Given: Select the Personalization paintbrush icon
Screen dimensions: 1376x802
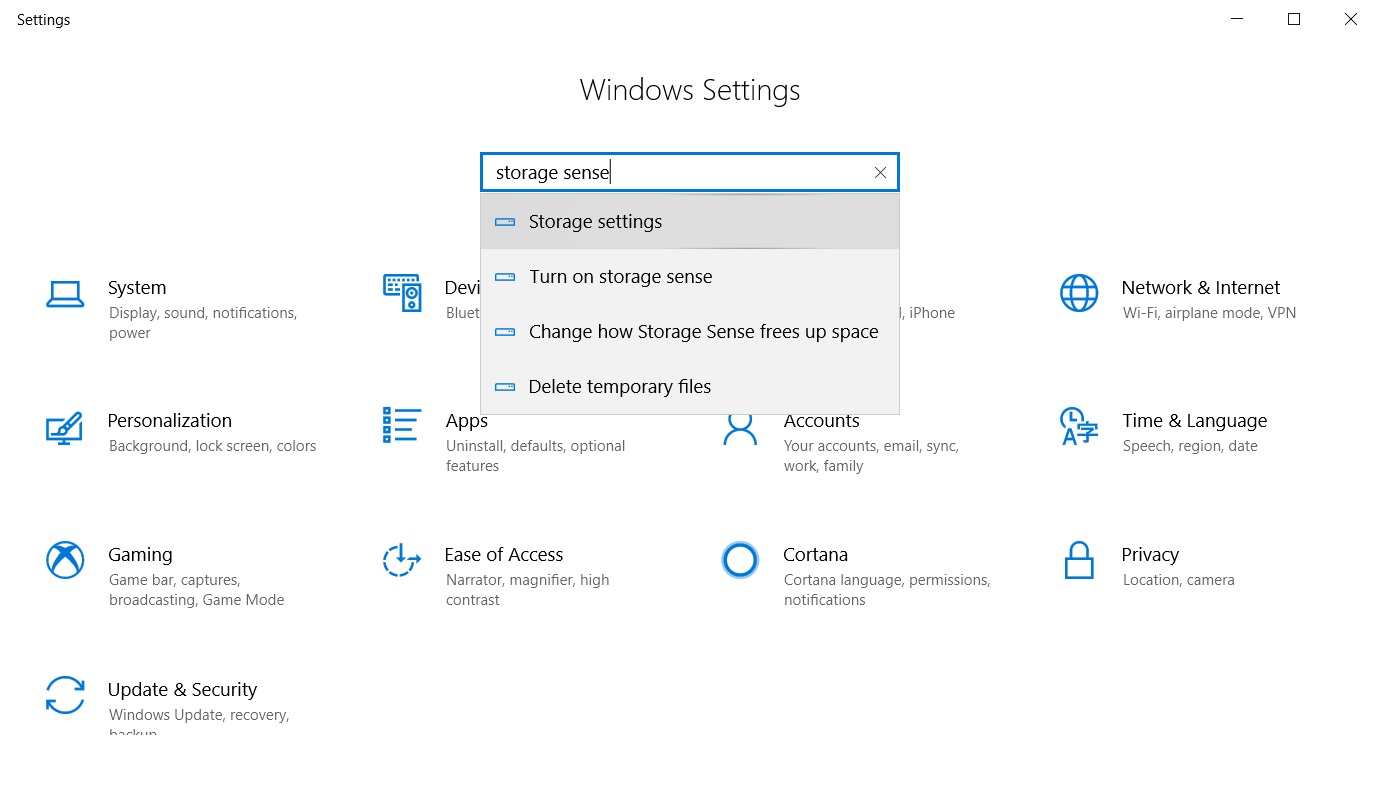Looking at the screenshot, I should 65,427.
